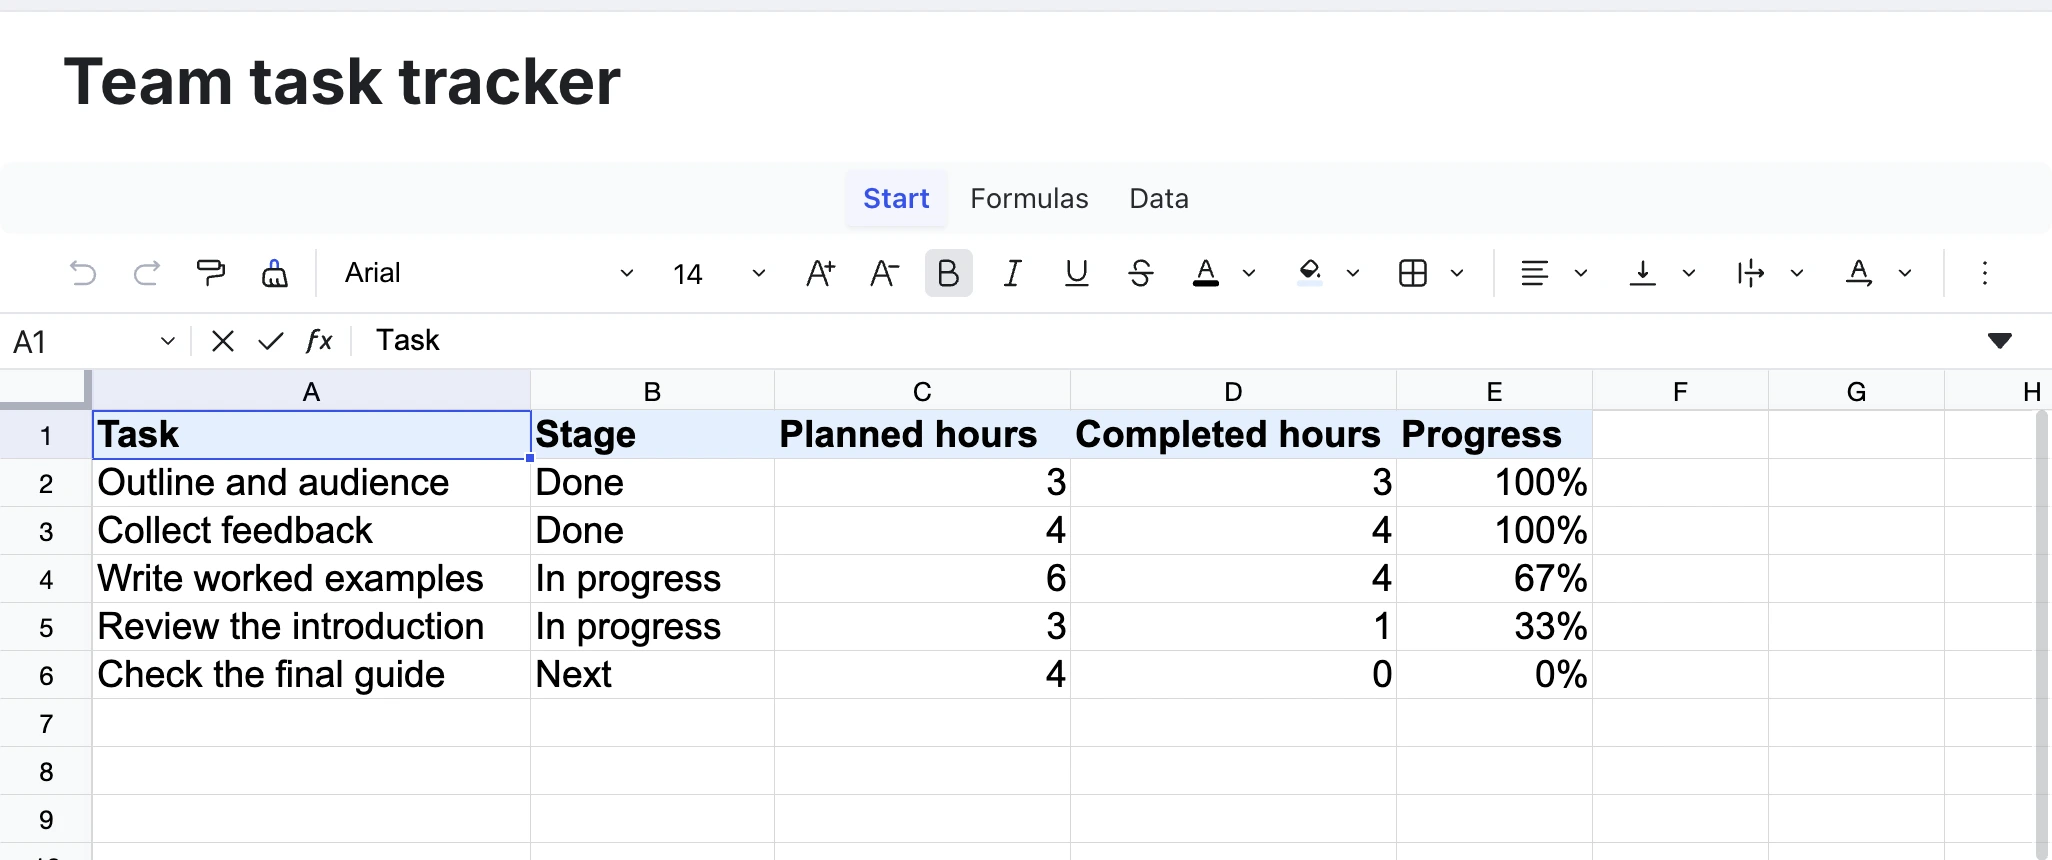Switch to the Data tab
The width and height of the screenshot is (2052, 860).
coord(1159,198)
